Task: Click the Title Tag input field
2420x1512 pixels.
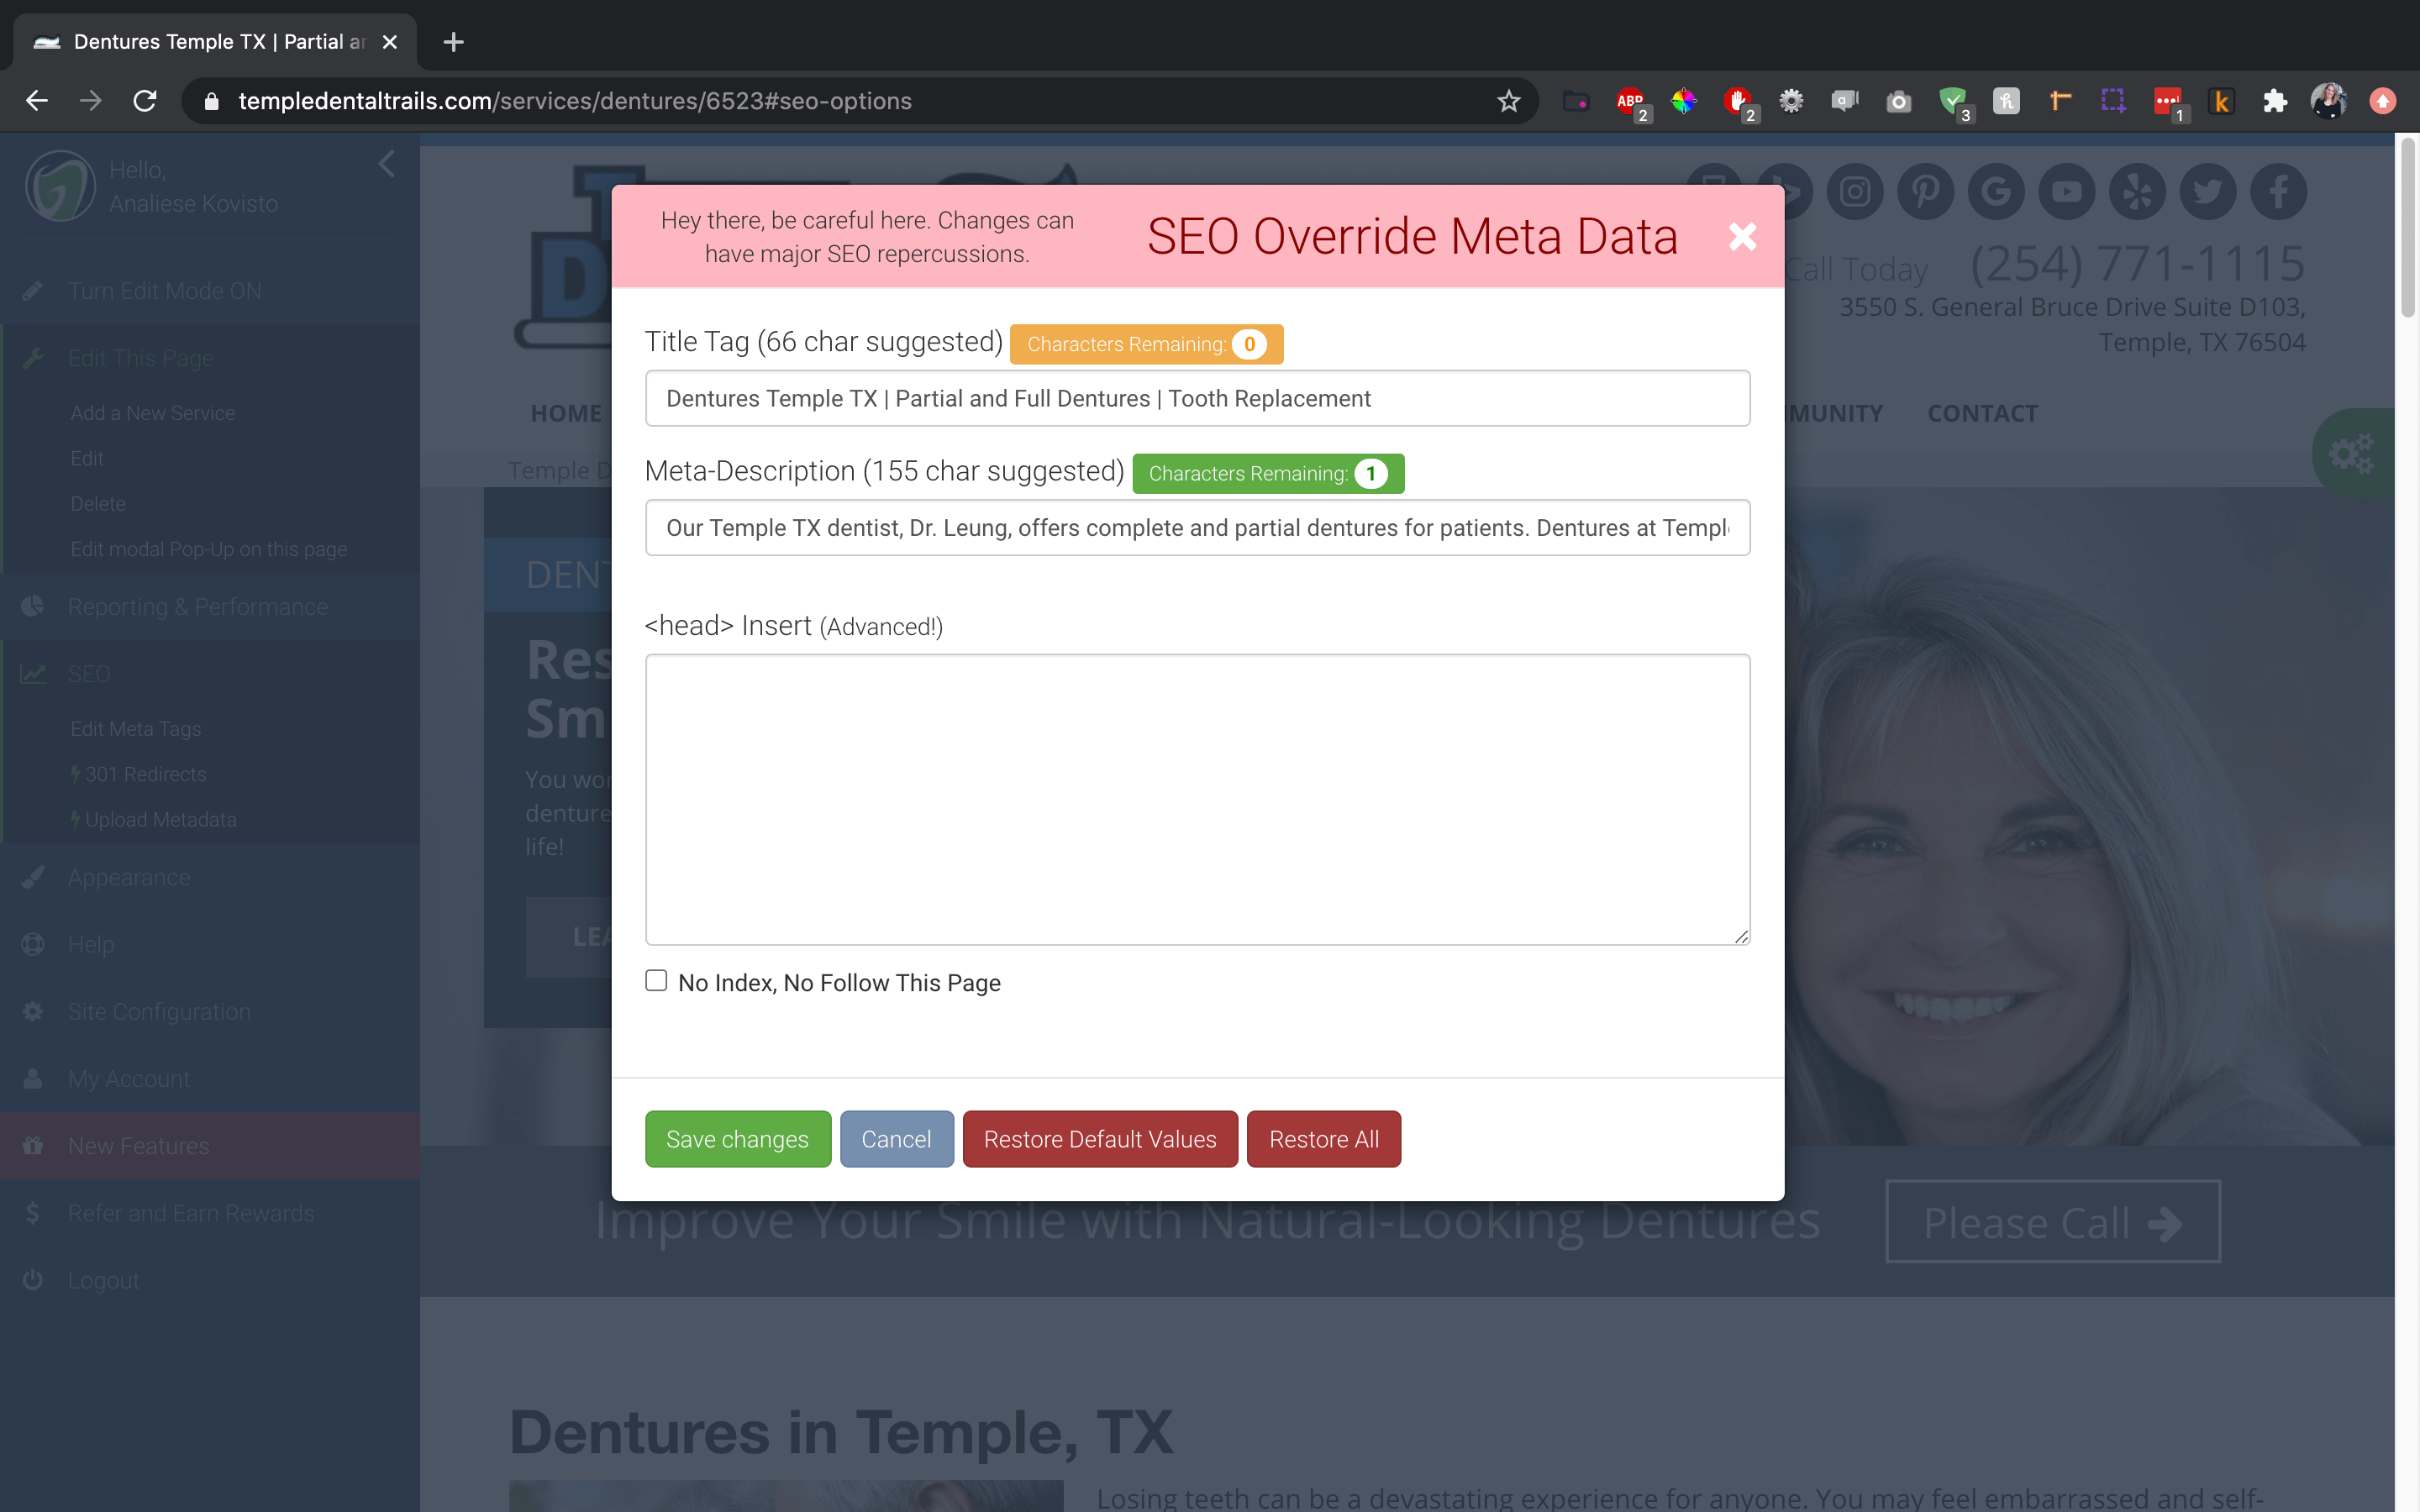Action: click(x=1197, y=399)
